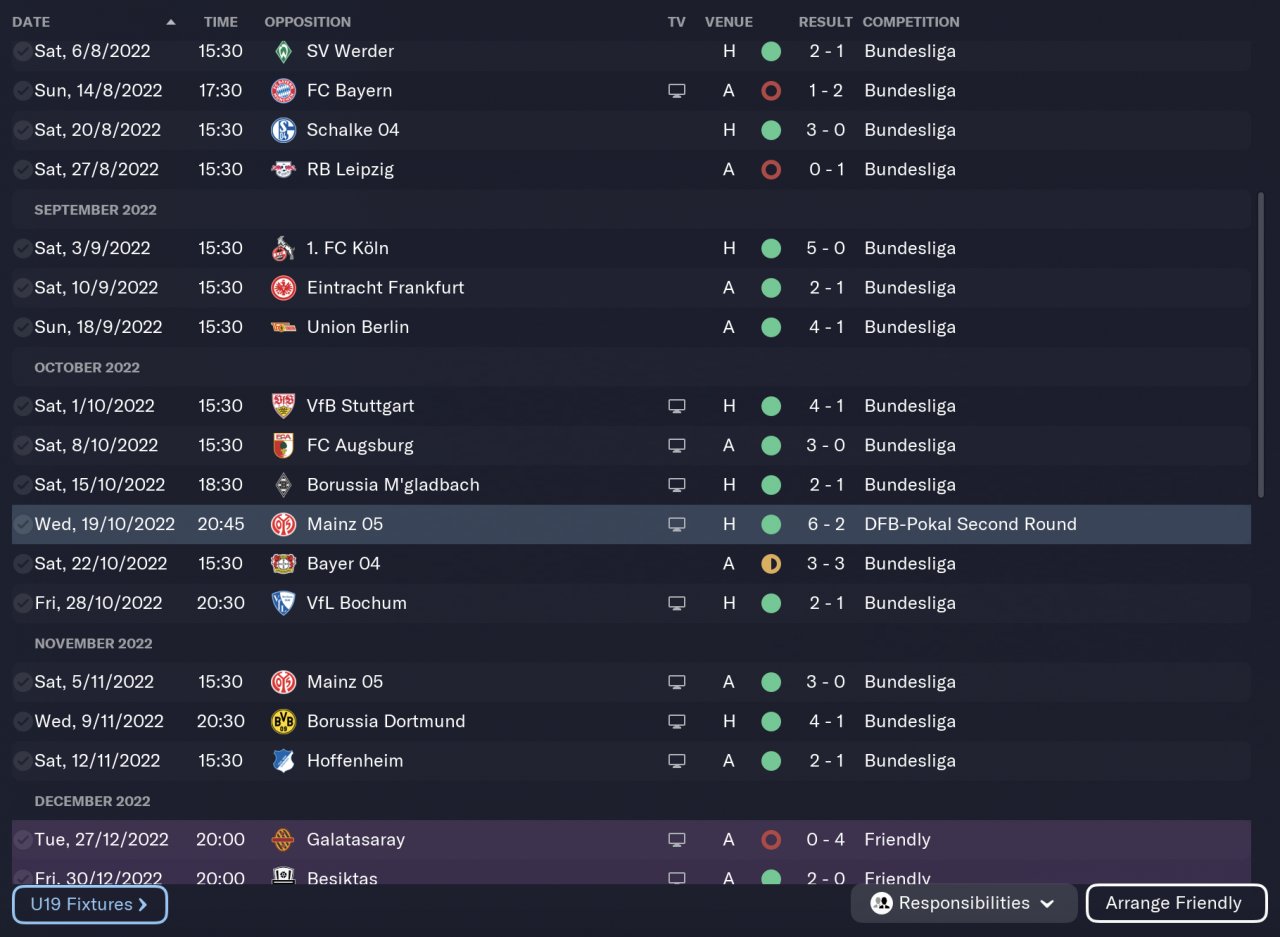
Task: Toggle the check mark beside Hoffenheim fixture
Action: [x=22, y=761]
